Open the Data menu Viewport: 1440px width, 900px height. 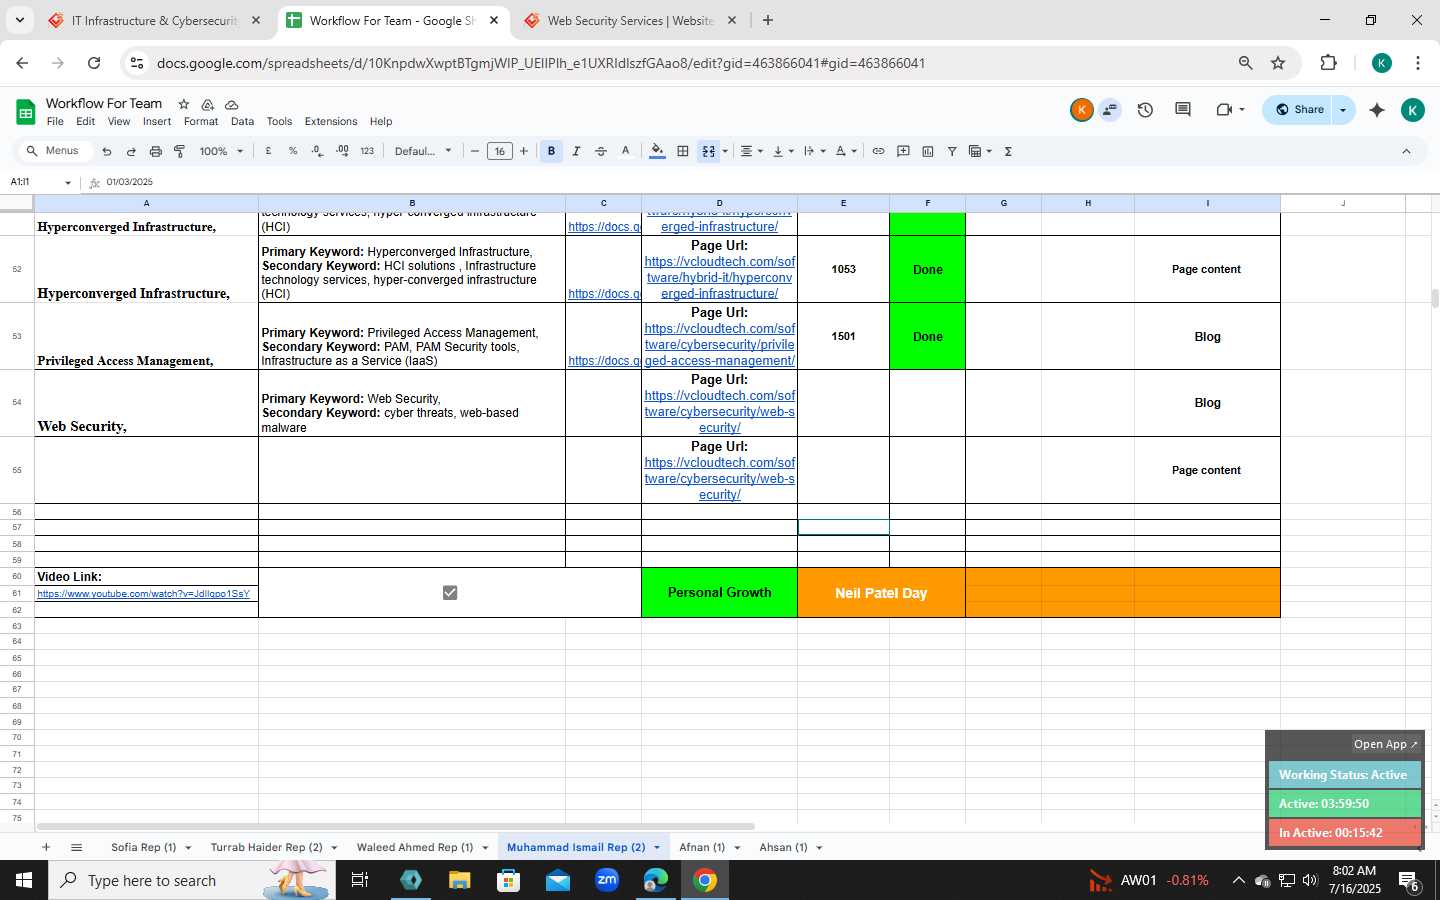pos(242,121)
